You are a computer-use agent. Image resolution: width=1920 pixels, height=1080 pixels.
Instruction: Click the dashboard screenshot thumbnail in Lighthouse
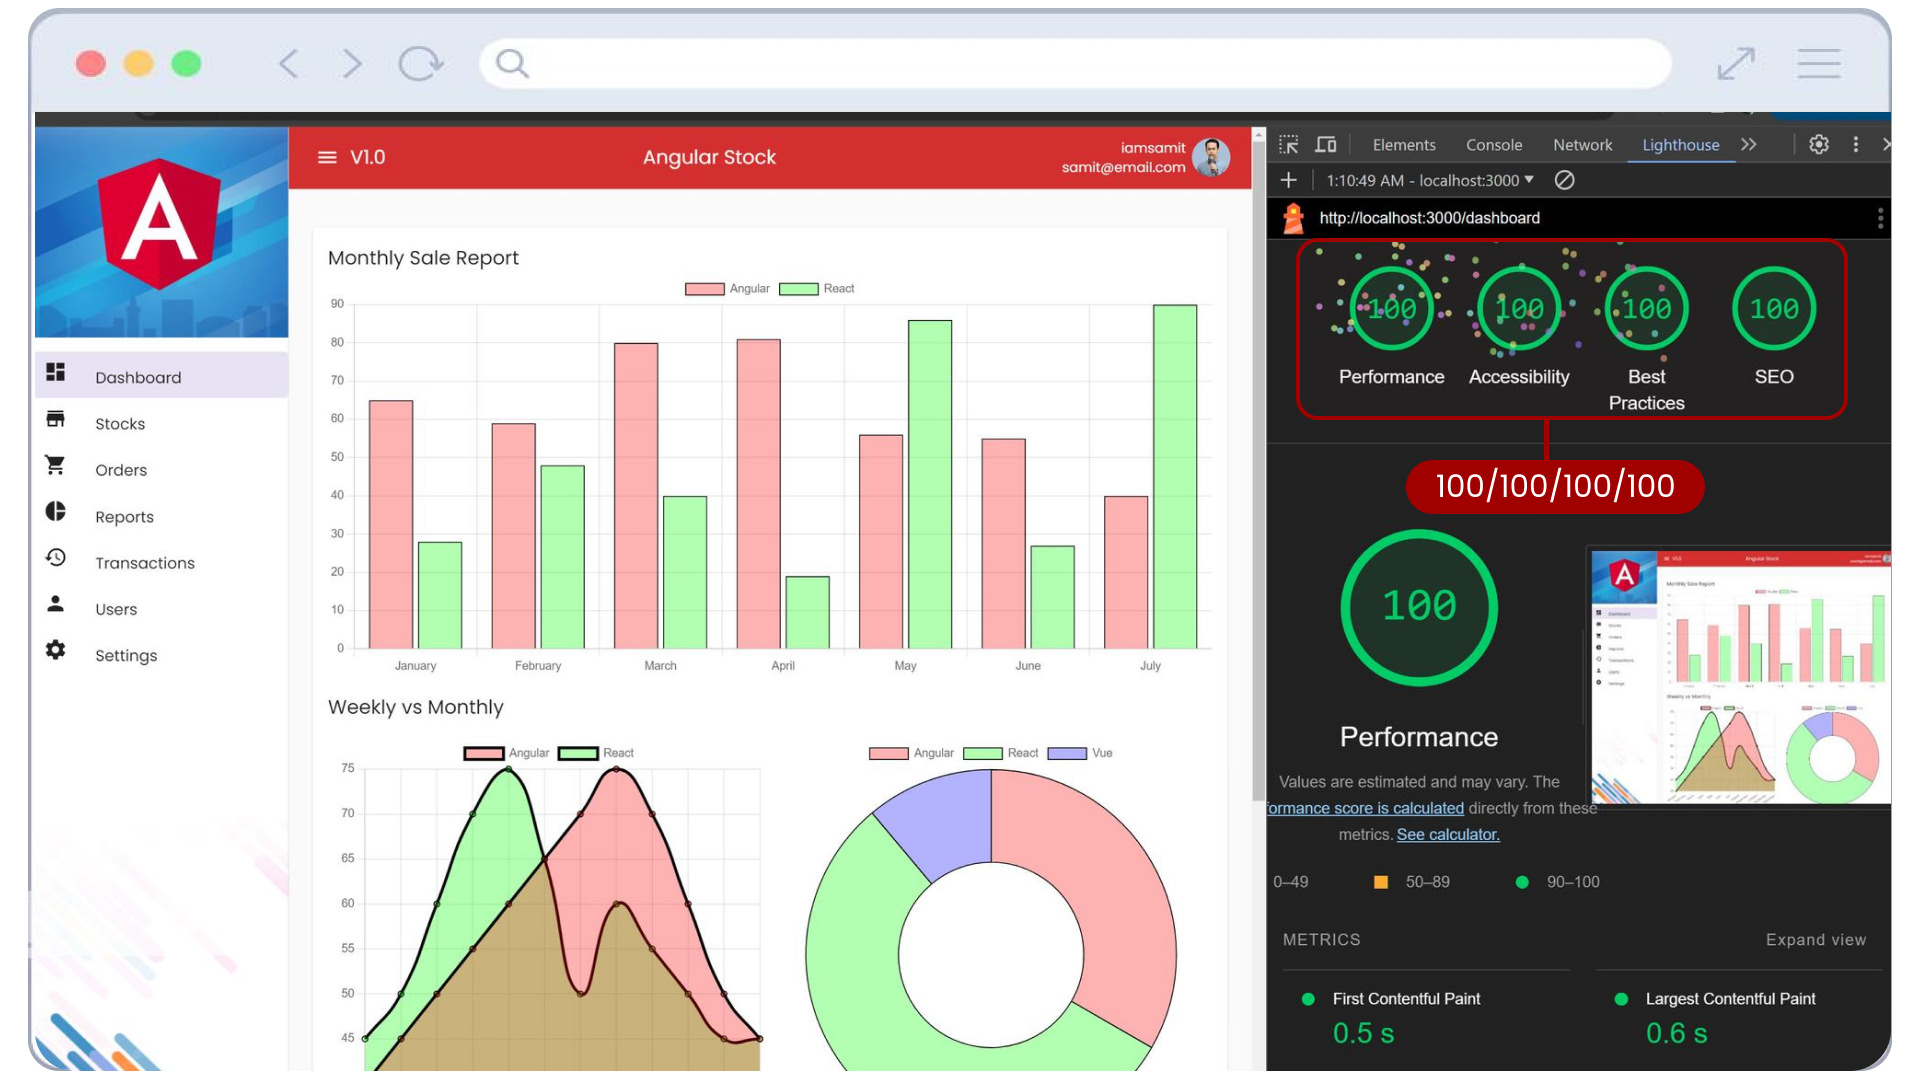tap(1740, 676)
